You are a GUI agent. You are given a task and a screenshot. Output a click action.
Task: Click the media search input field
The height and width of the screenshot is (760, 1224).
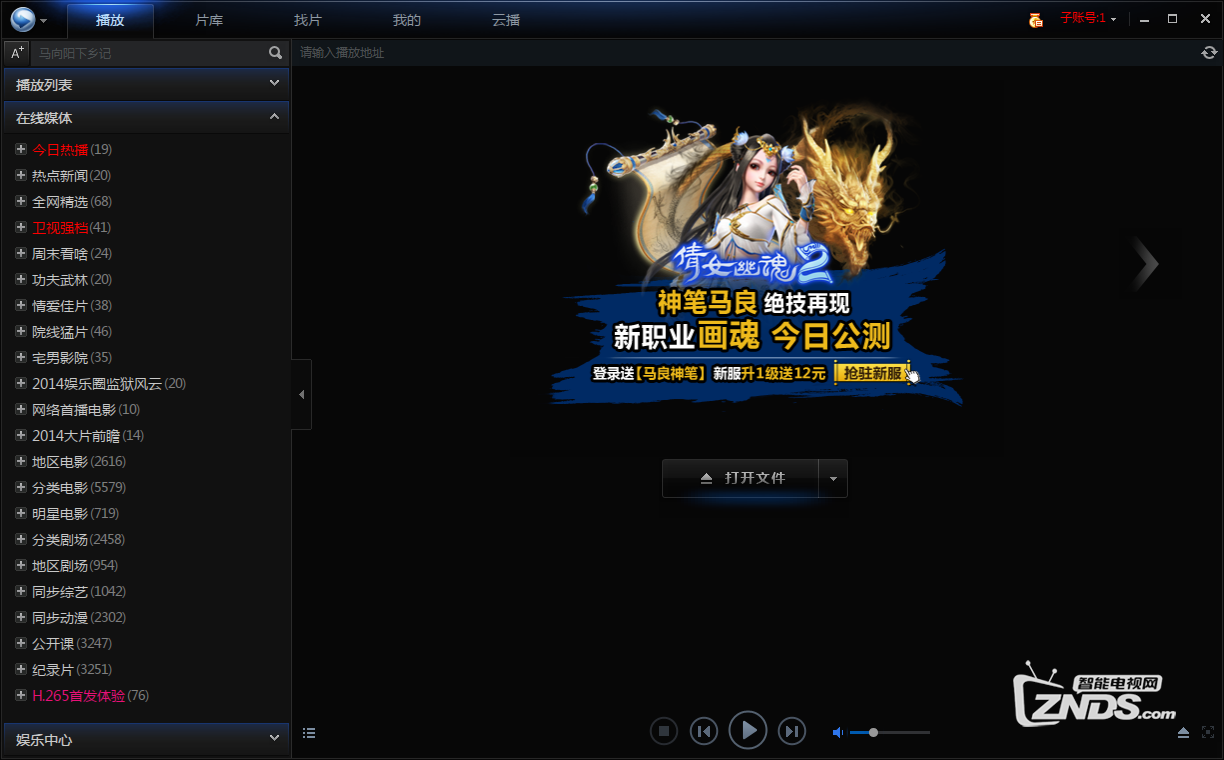click(x=150, y=53)
